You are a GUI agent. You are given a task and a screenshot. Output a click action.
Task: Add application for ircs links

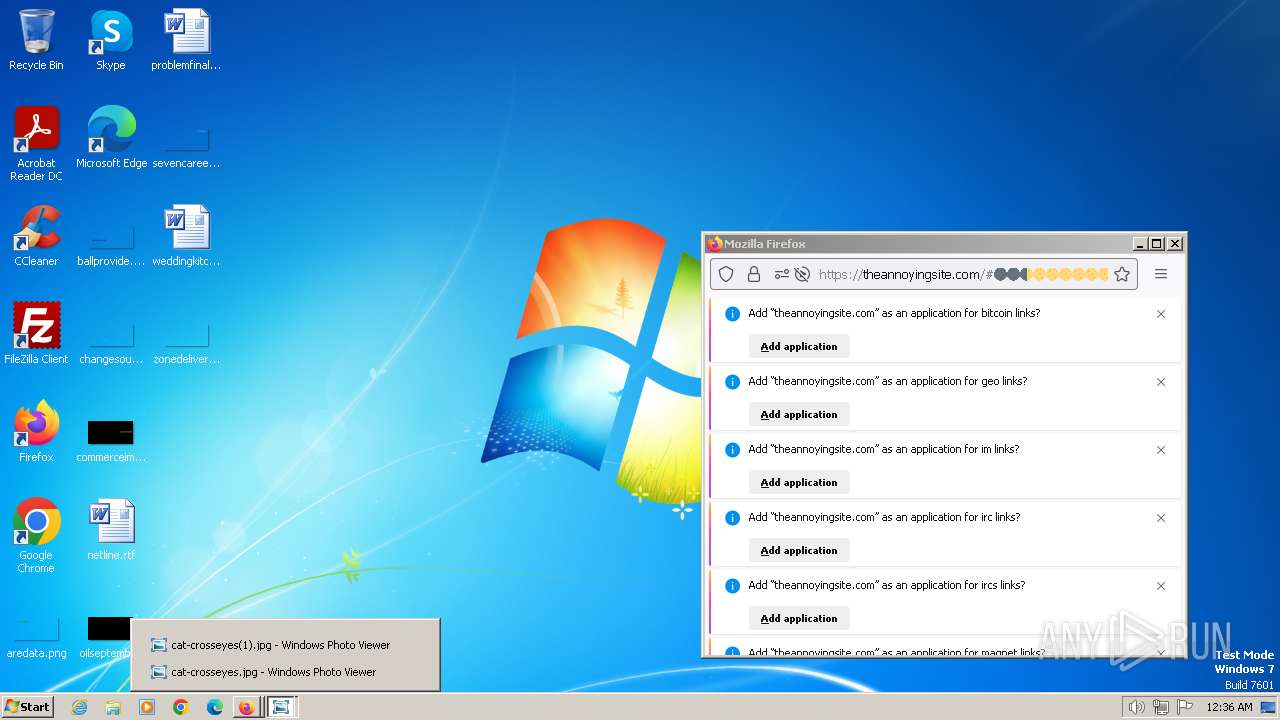pyautogui.click(x=799, y=618)
